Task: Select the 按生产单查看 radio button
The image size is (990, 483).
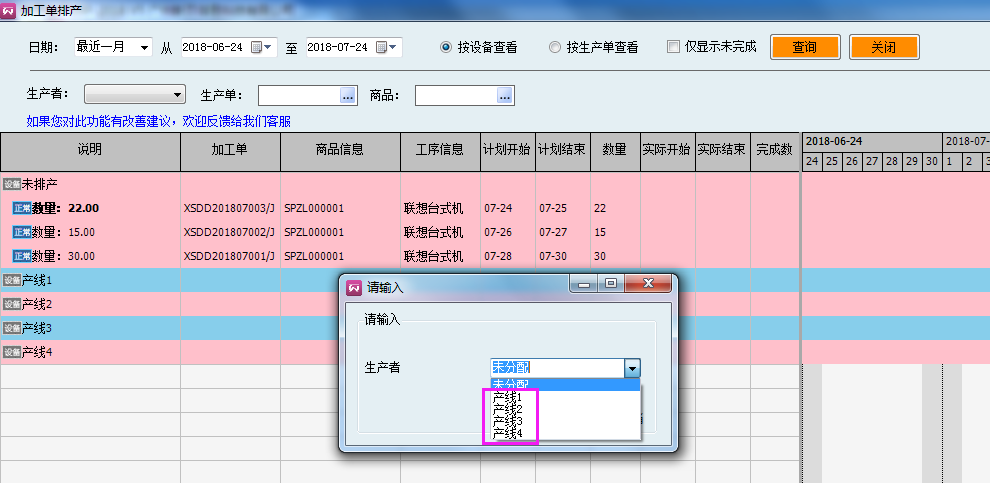Action: (555, 47)
